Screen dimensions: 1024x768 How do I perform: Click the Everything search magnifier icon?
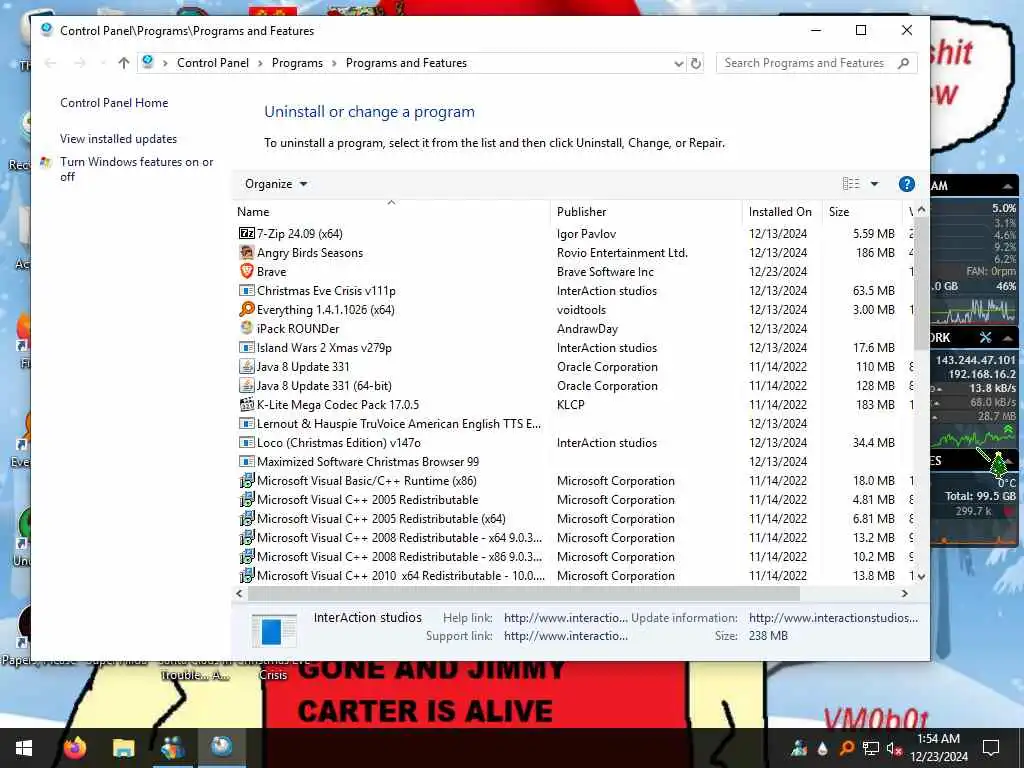246,309
